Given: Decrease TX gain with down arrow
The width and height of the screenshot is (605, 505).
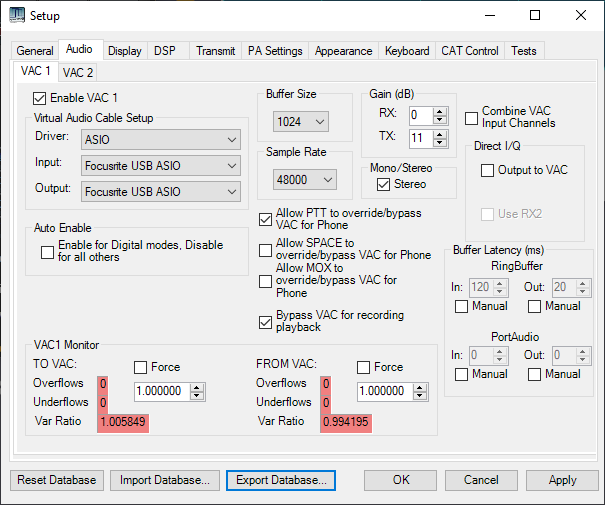Looking at the screenshot, I should (x=440, y=143).
